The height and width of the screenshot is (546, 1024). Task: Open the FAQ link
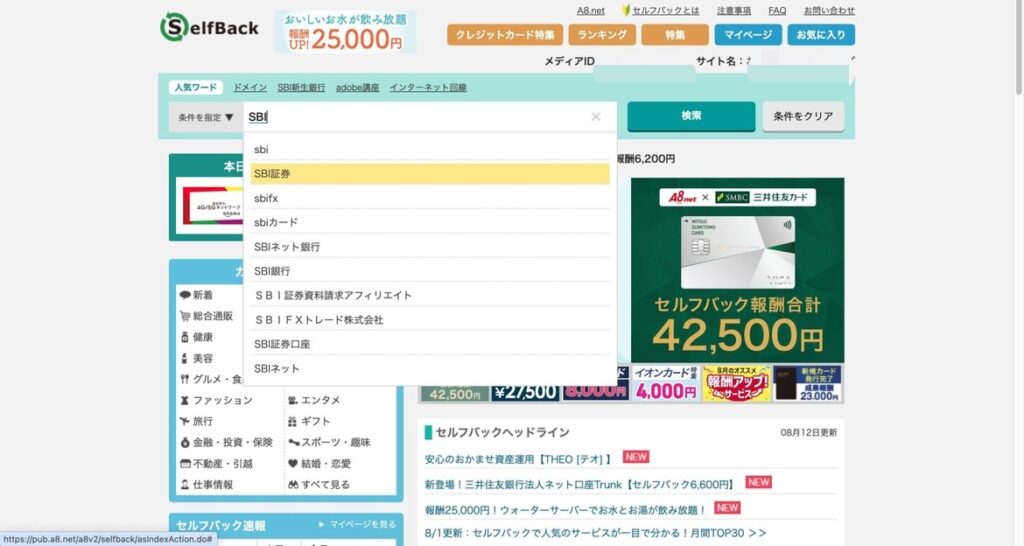[777, 10]
